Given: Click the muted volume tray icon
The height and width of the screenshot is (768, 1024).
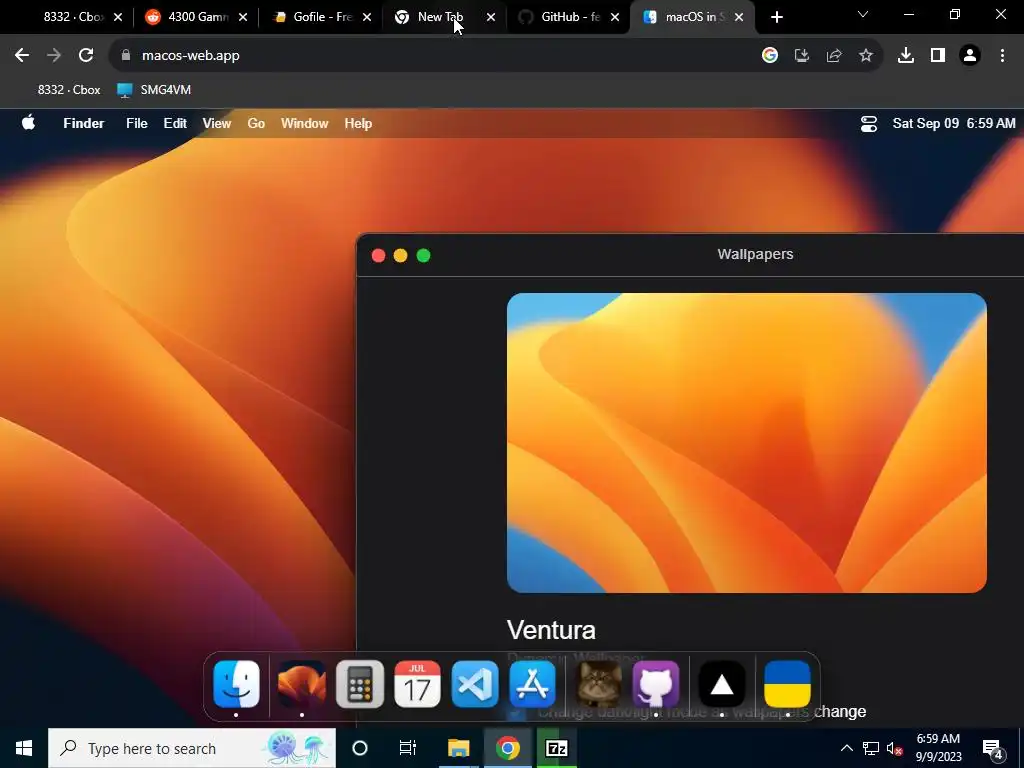Looking at the screenshot, I should coord(894,748).
